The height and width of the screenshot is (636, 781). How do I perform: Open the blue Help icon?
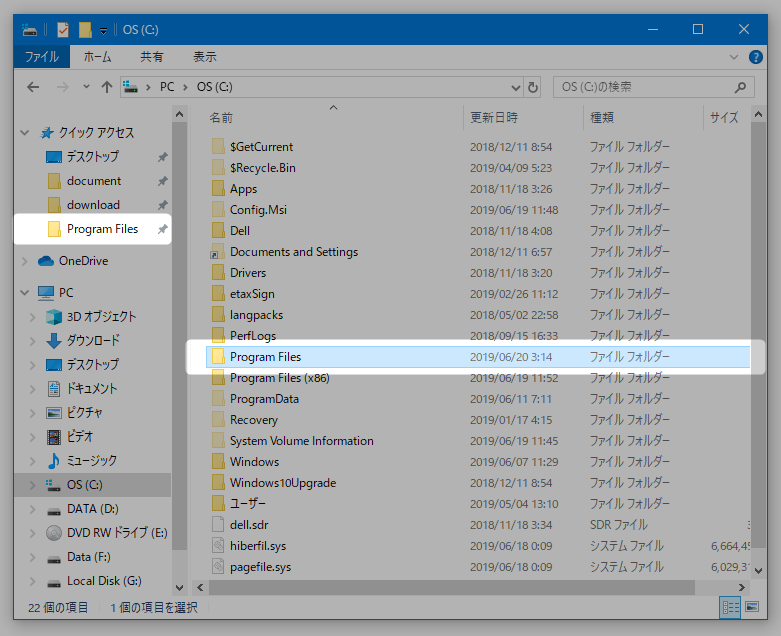point(756,57)
